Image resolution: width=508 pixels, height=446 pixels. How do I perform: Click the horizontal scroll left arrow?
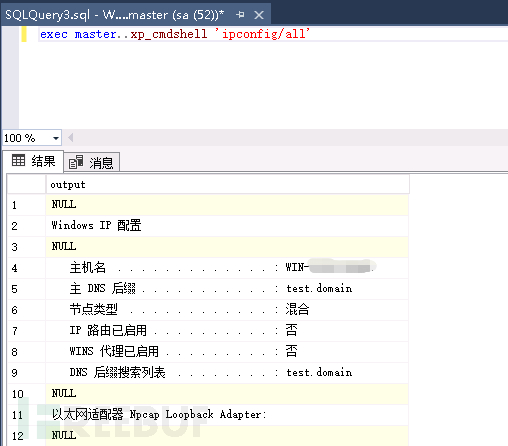[x=71, y=137]
